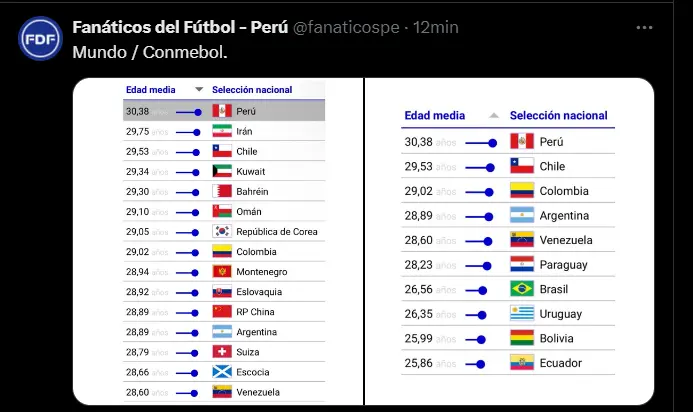Click the Paraguay flag icon

pyautogui.click(x=521, y=265)
